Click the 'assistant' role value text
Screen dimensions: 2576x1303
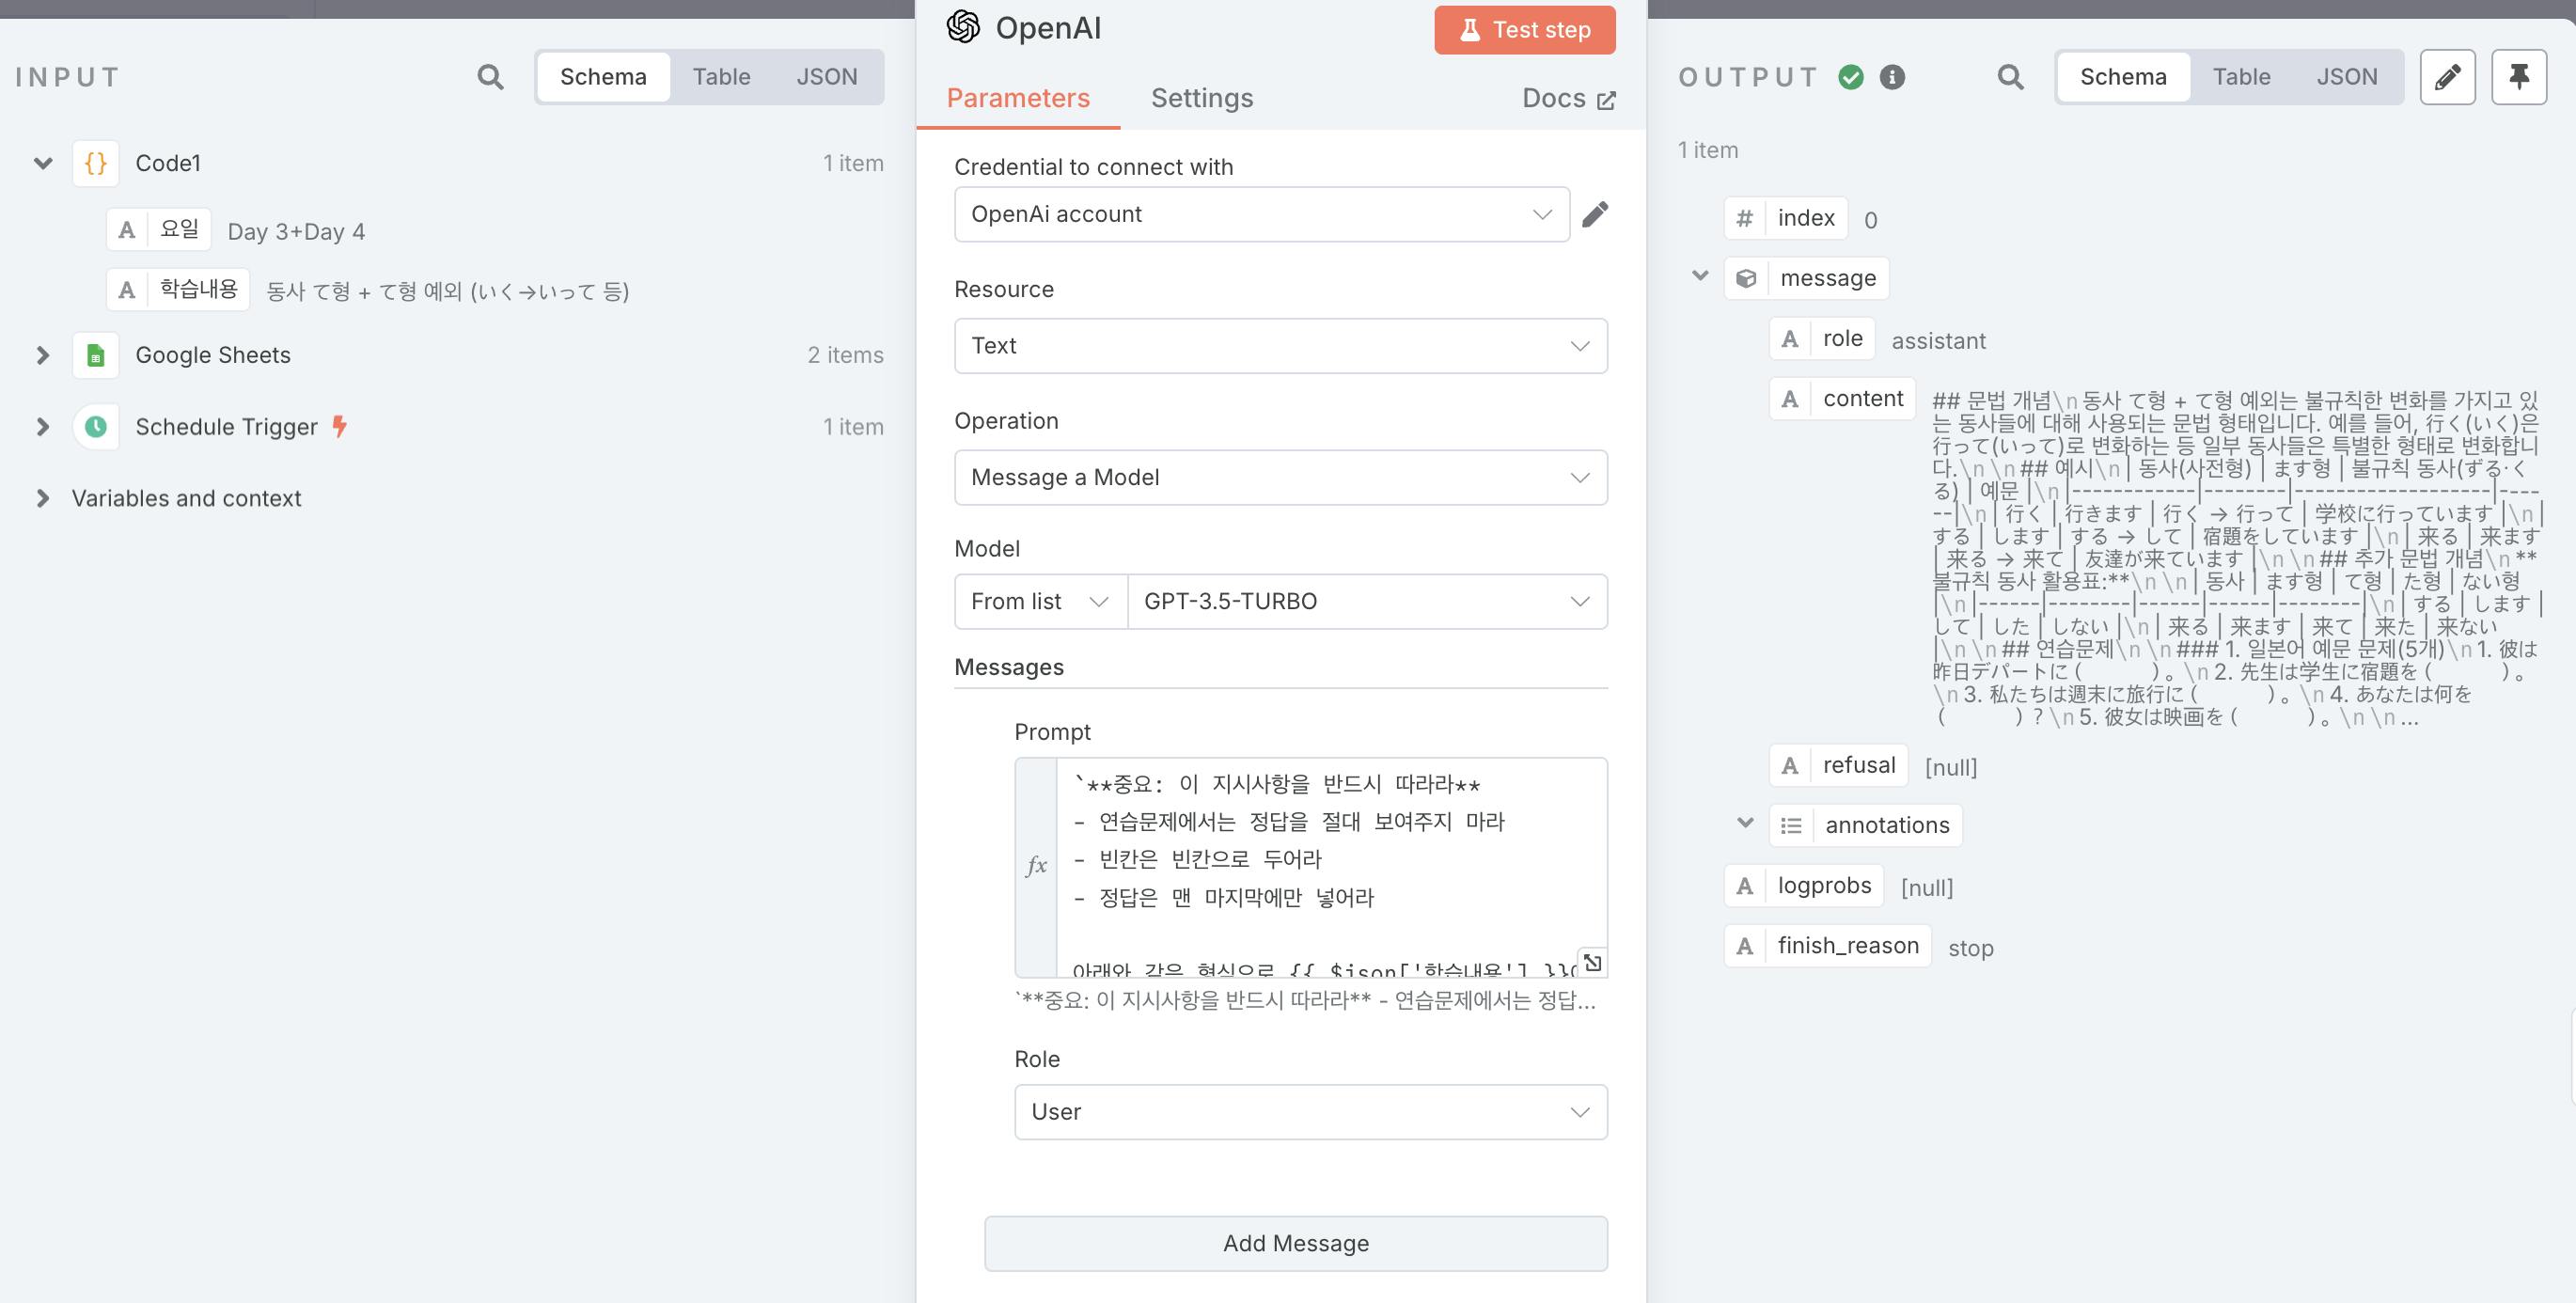[x=1938, y=341]
